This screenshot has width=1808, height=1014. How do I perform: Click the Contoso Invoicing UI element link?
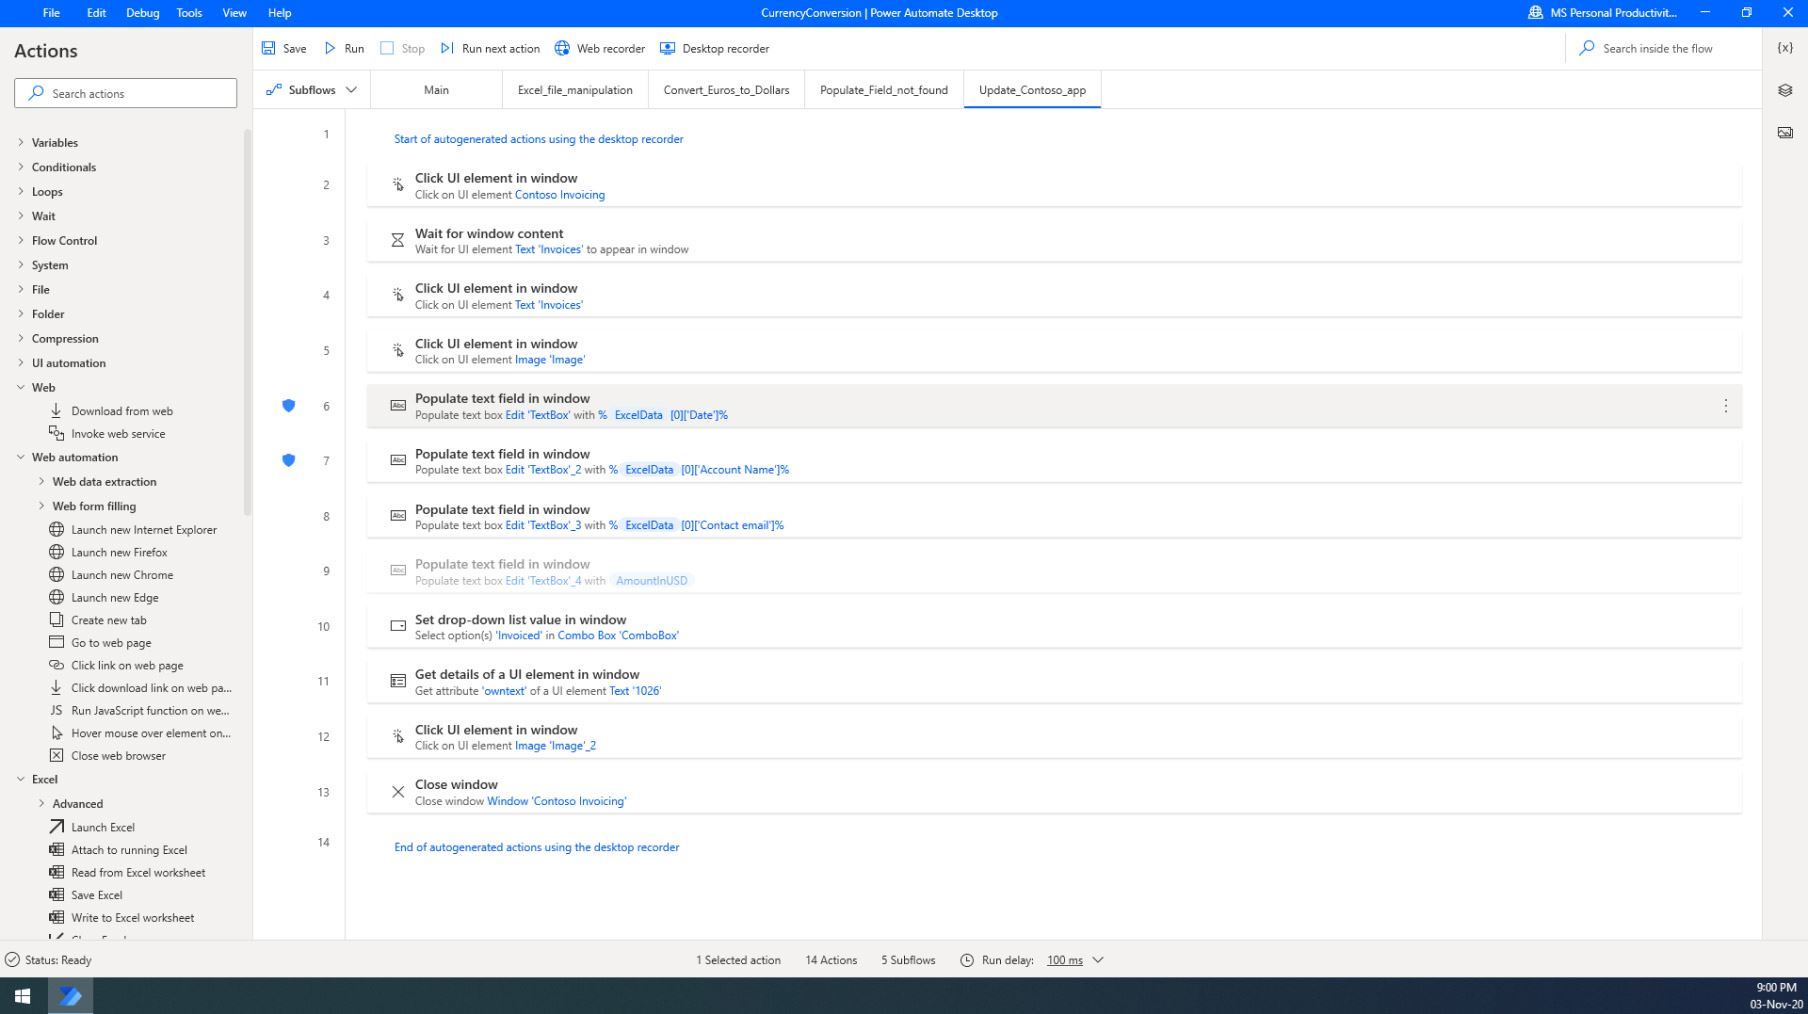click(x=559, y=195)
